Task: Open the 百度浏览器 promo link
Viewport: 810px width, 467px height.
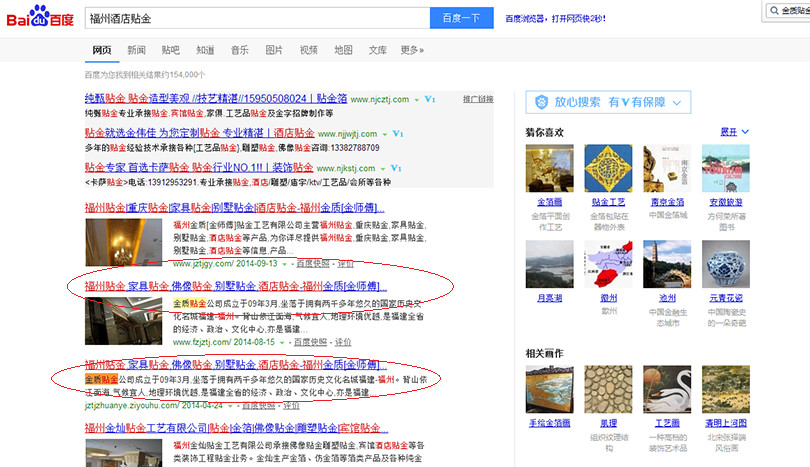Action: tap(555, 19)
